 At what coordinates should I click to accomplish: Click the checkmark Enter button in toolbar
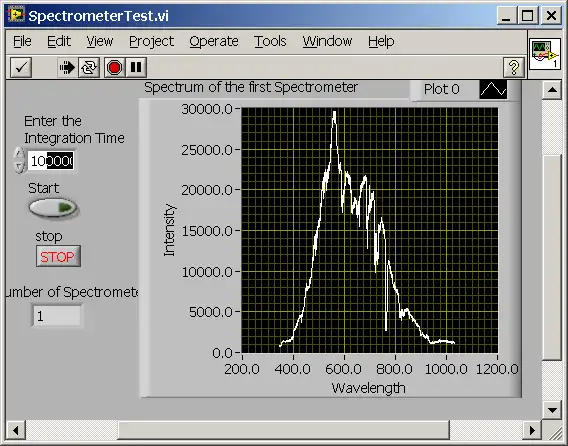tap(21, 67)
